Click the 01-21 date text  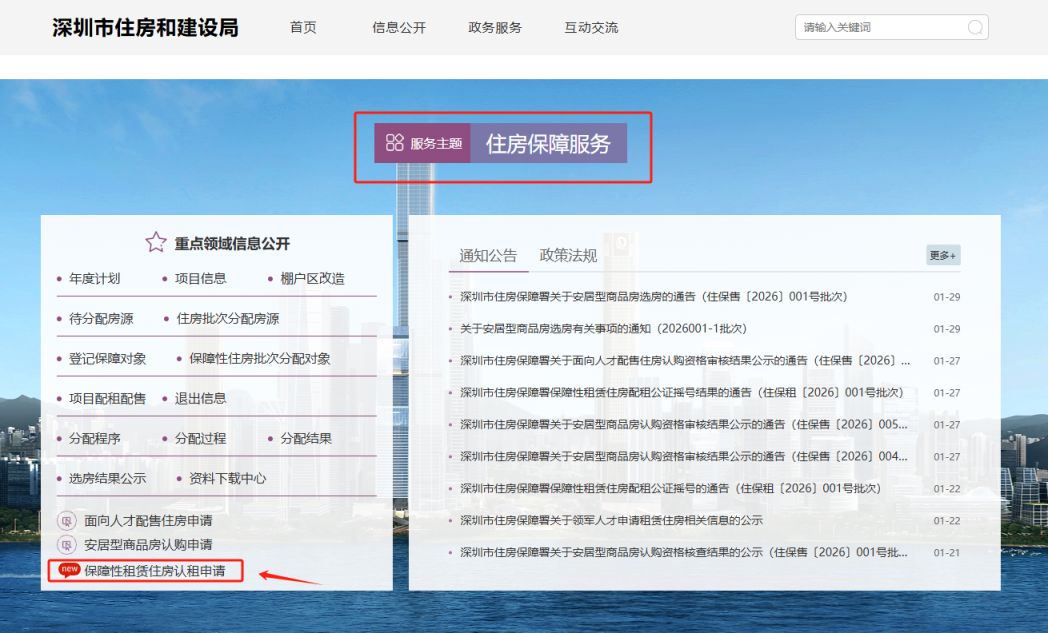946,553
